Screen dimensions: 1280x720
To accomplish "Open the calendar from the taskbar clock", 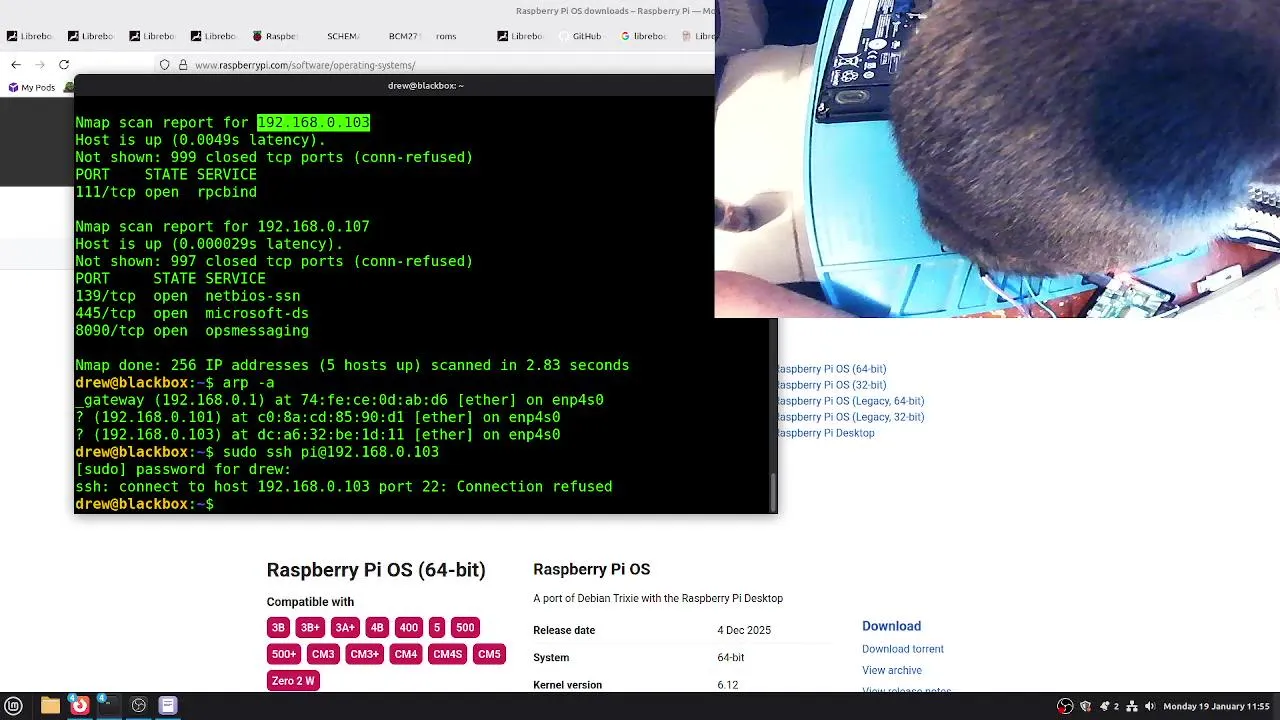I will [x=1216, y=706].
